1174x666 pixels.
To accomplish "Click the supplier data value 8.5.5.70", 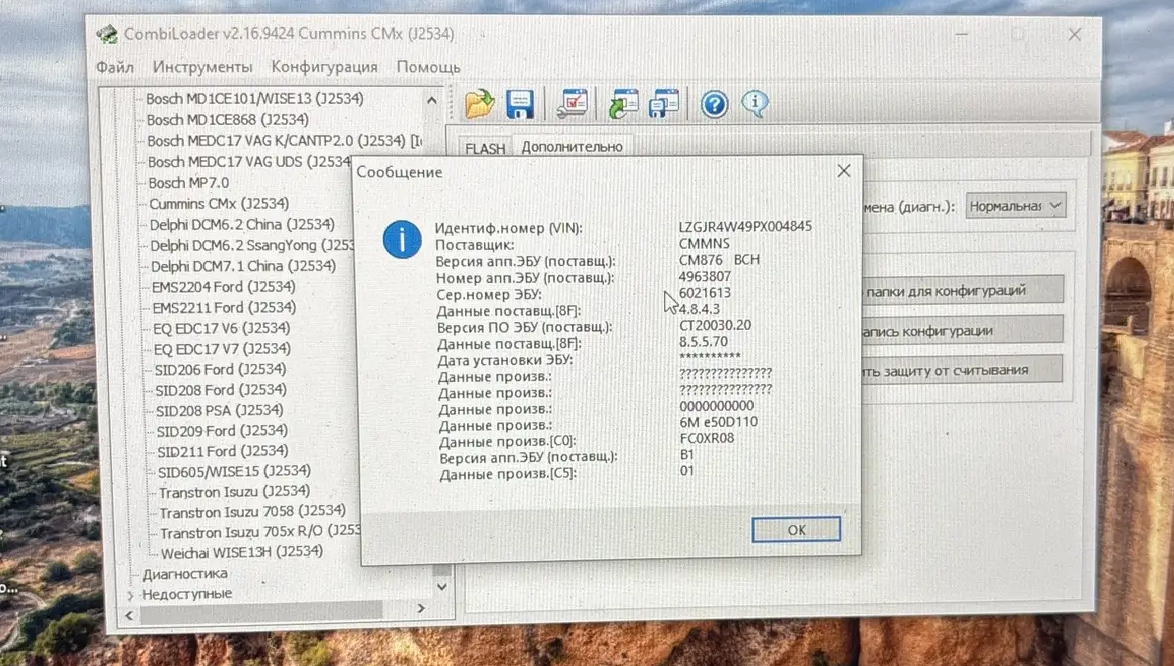I will [x=703, y=342].
